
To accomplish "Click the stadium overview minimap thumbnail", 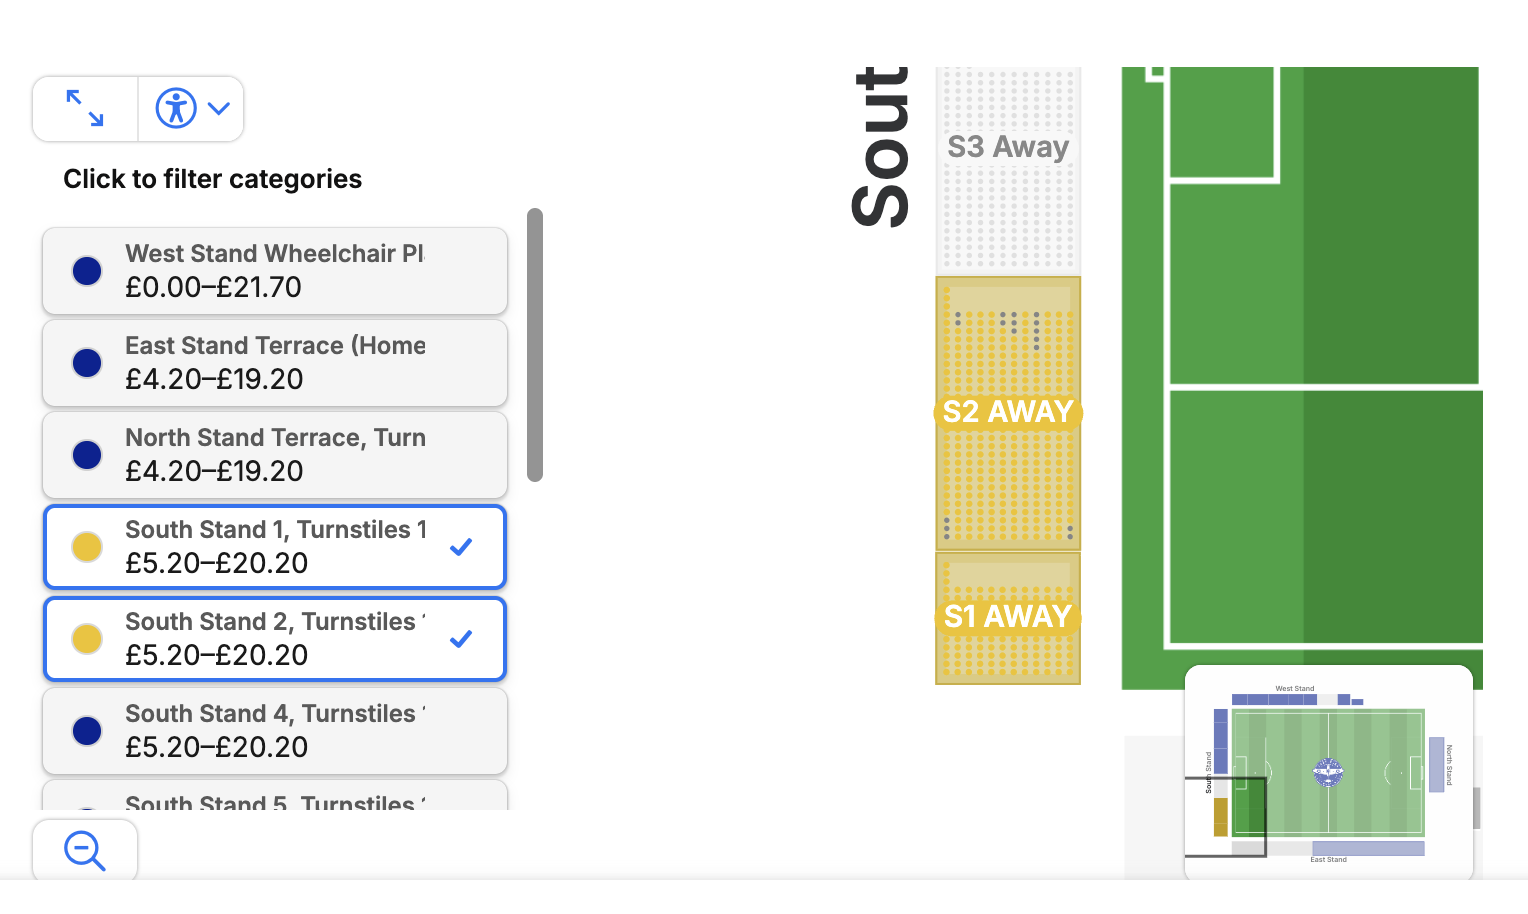I will point(1328,772).
